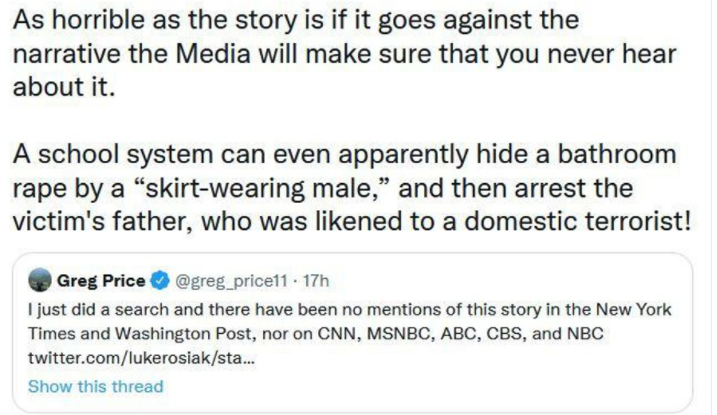
Task: Click the empty space right of Show this thread
Action: tap(420, 385)
